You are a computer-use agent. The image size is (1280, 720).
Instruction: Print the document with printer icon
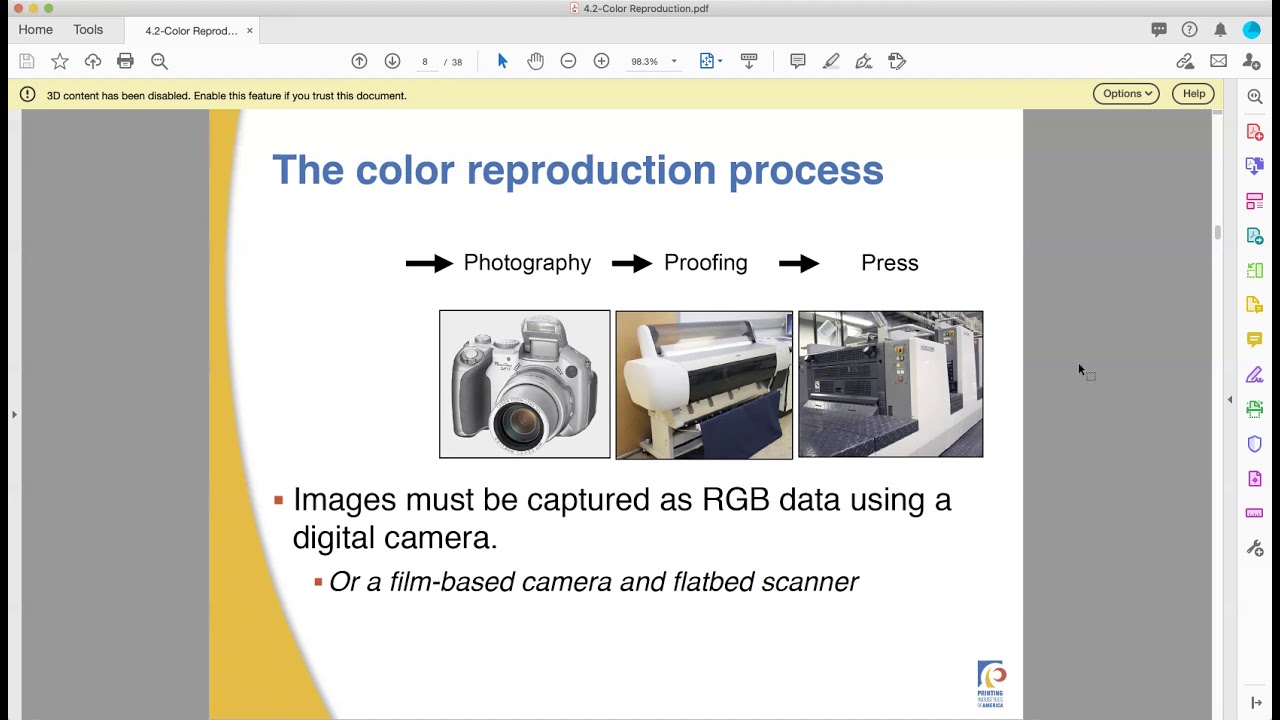point(125,61)
